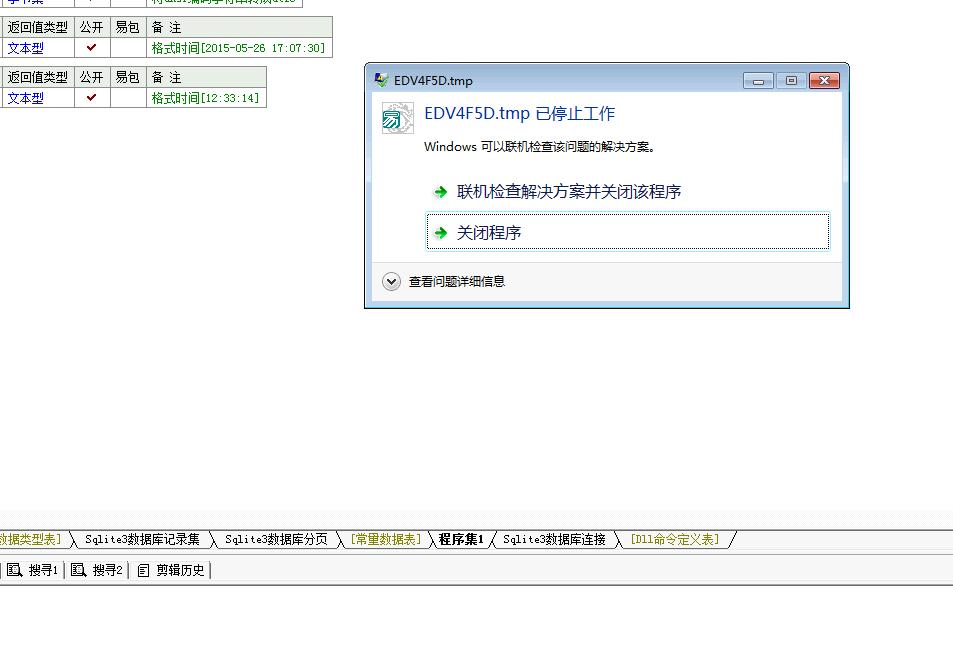The height and width of the screenshot is (652, 953).
Task: Switch to the 数据类型表 tab
Action: (x=32, y=540)
